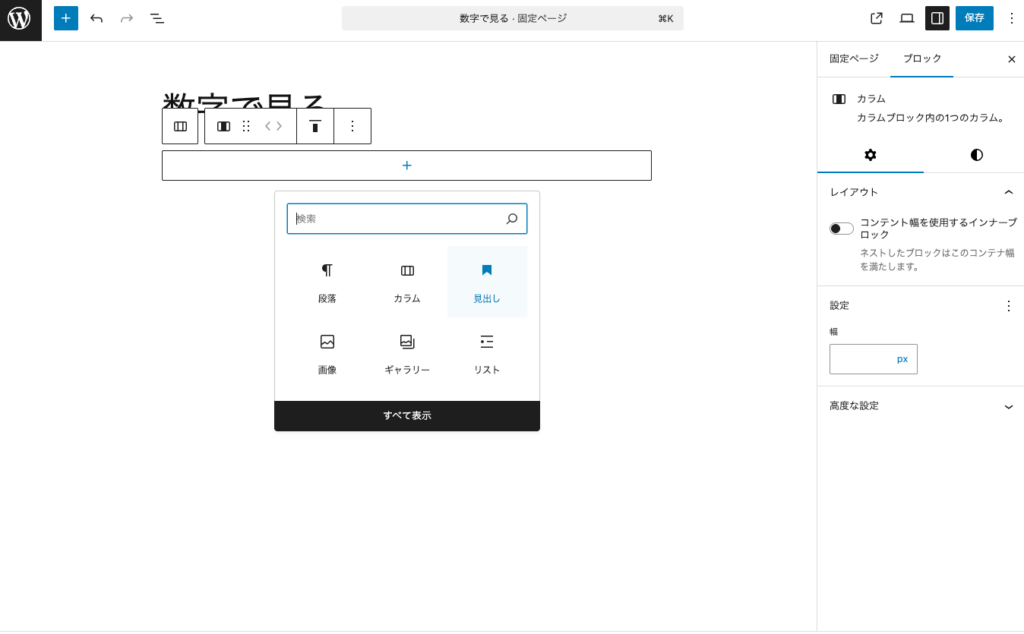Open the document overview list view
Image resolution: width=1024 pixels, height=634 pixels.
(x=157, y=18)
